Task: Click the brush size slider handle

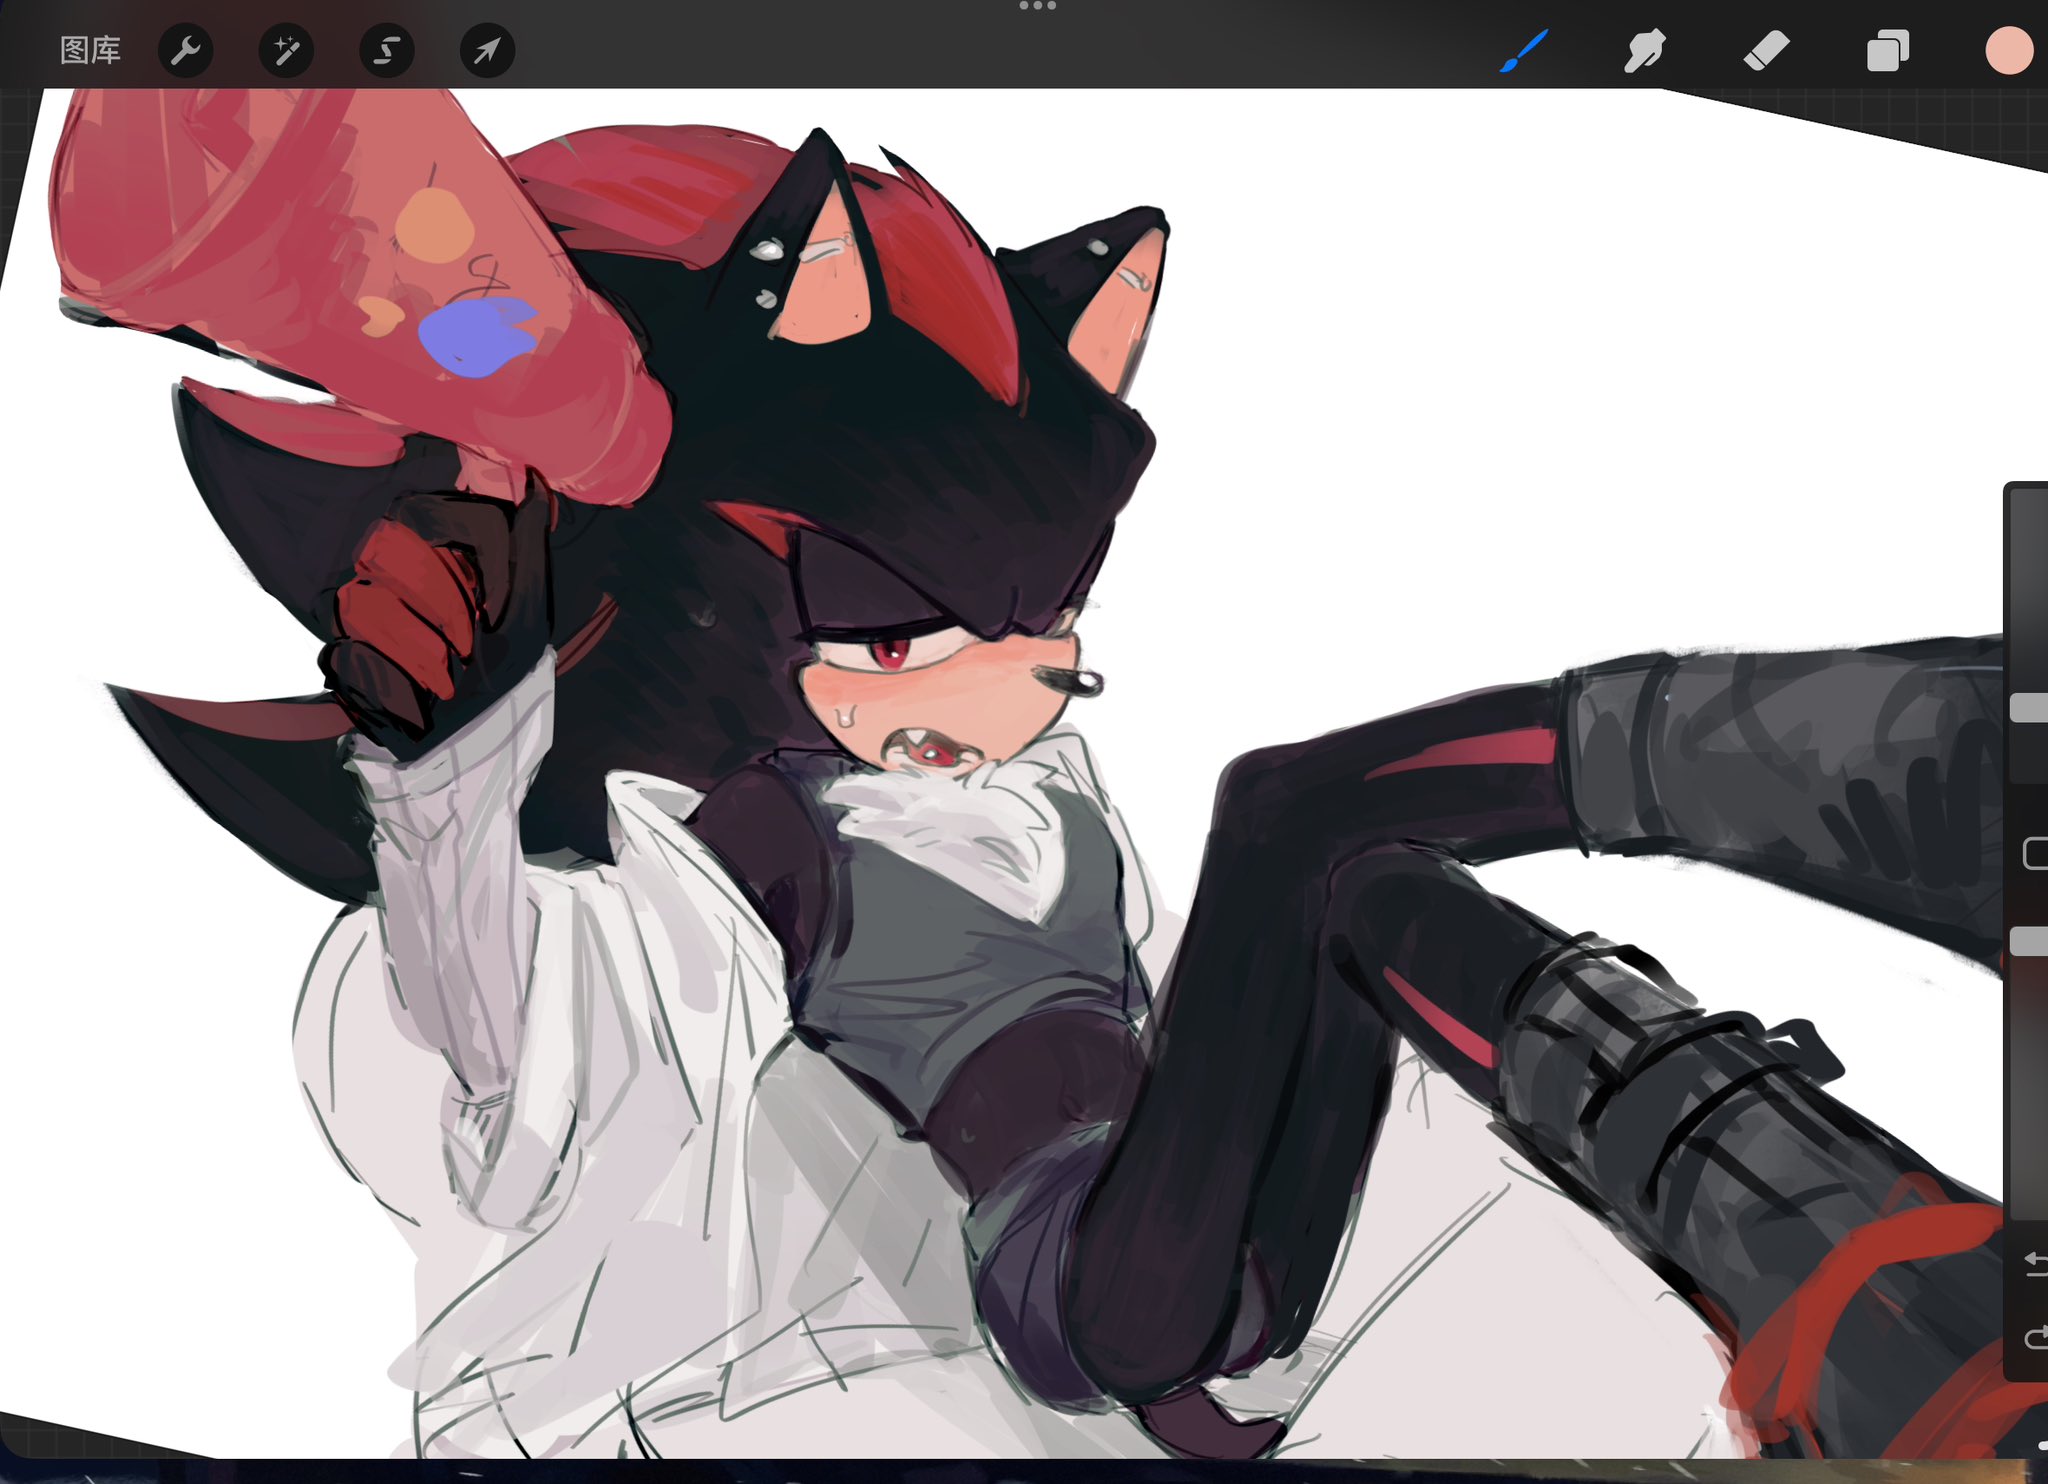Action: 2030,707
